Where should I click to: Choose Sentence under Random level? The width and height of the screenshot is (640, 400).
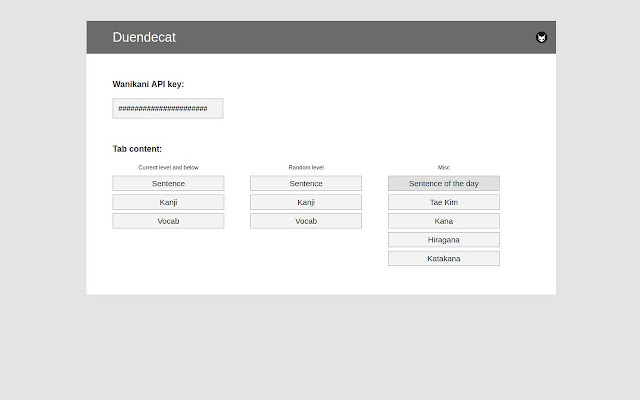click(306, 183)
